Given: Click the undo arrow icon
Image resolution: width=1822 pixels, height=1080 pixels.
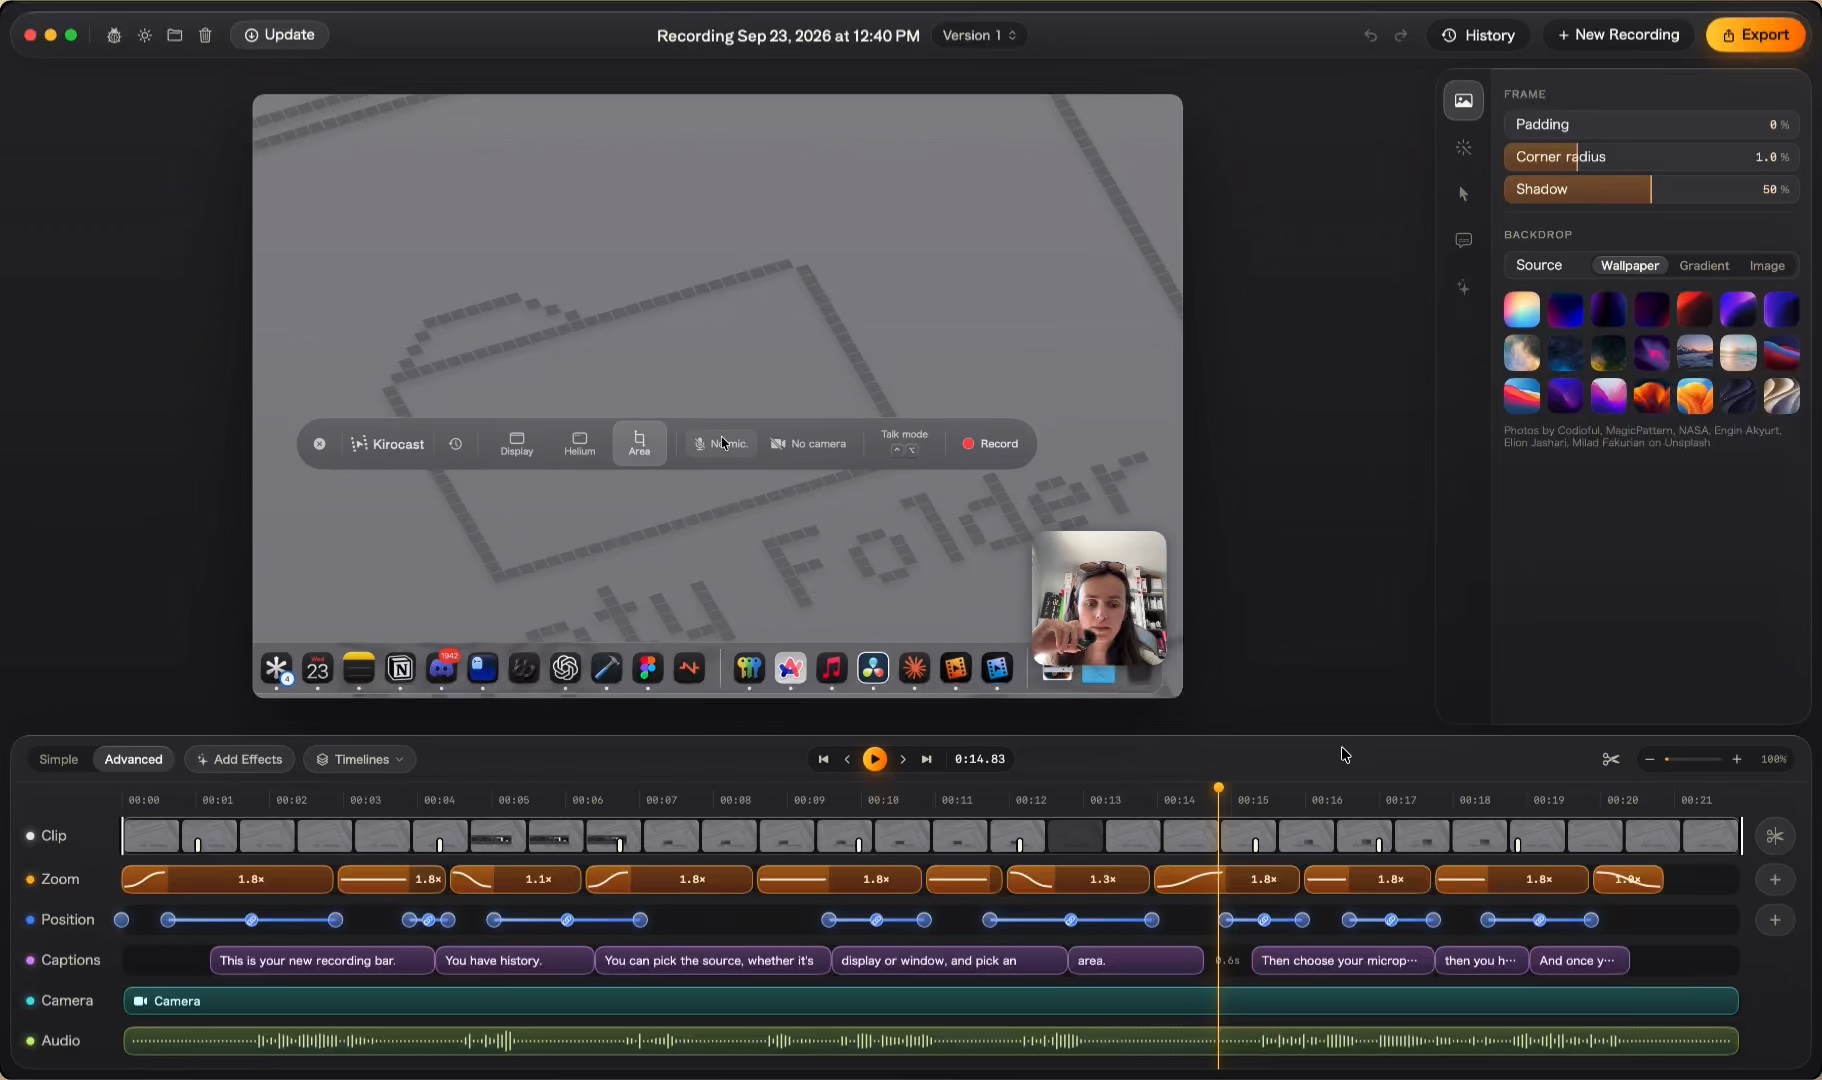Looking at the screenshot, I should 1370,35.
